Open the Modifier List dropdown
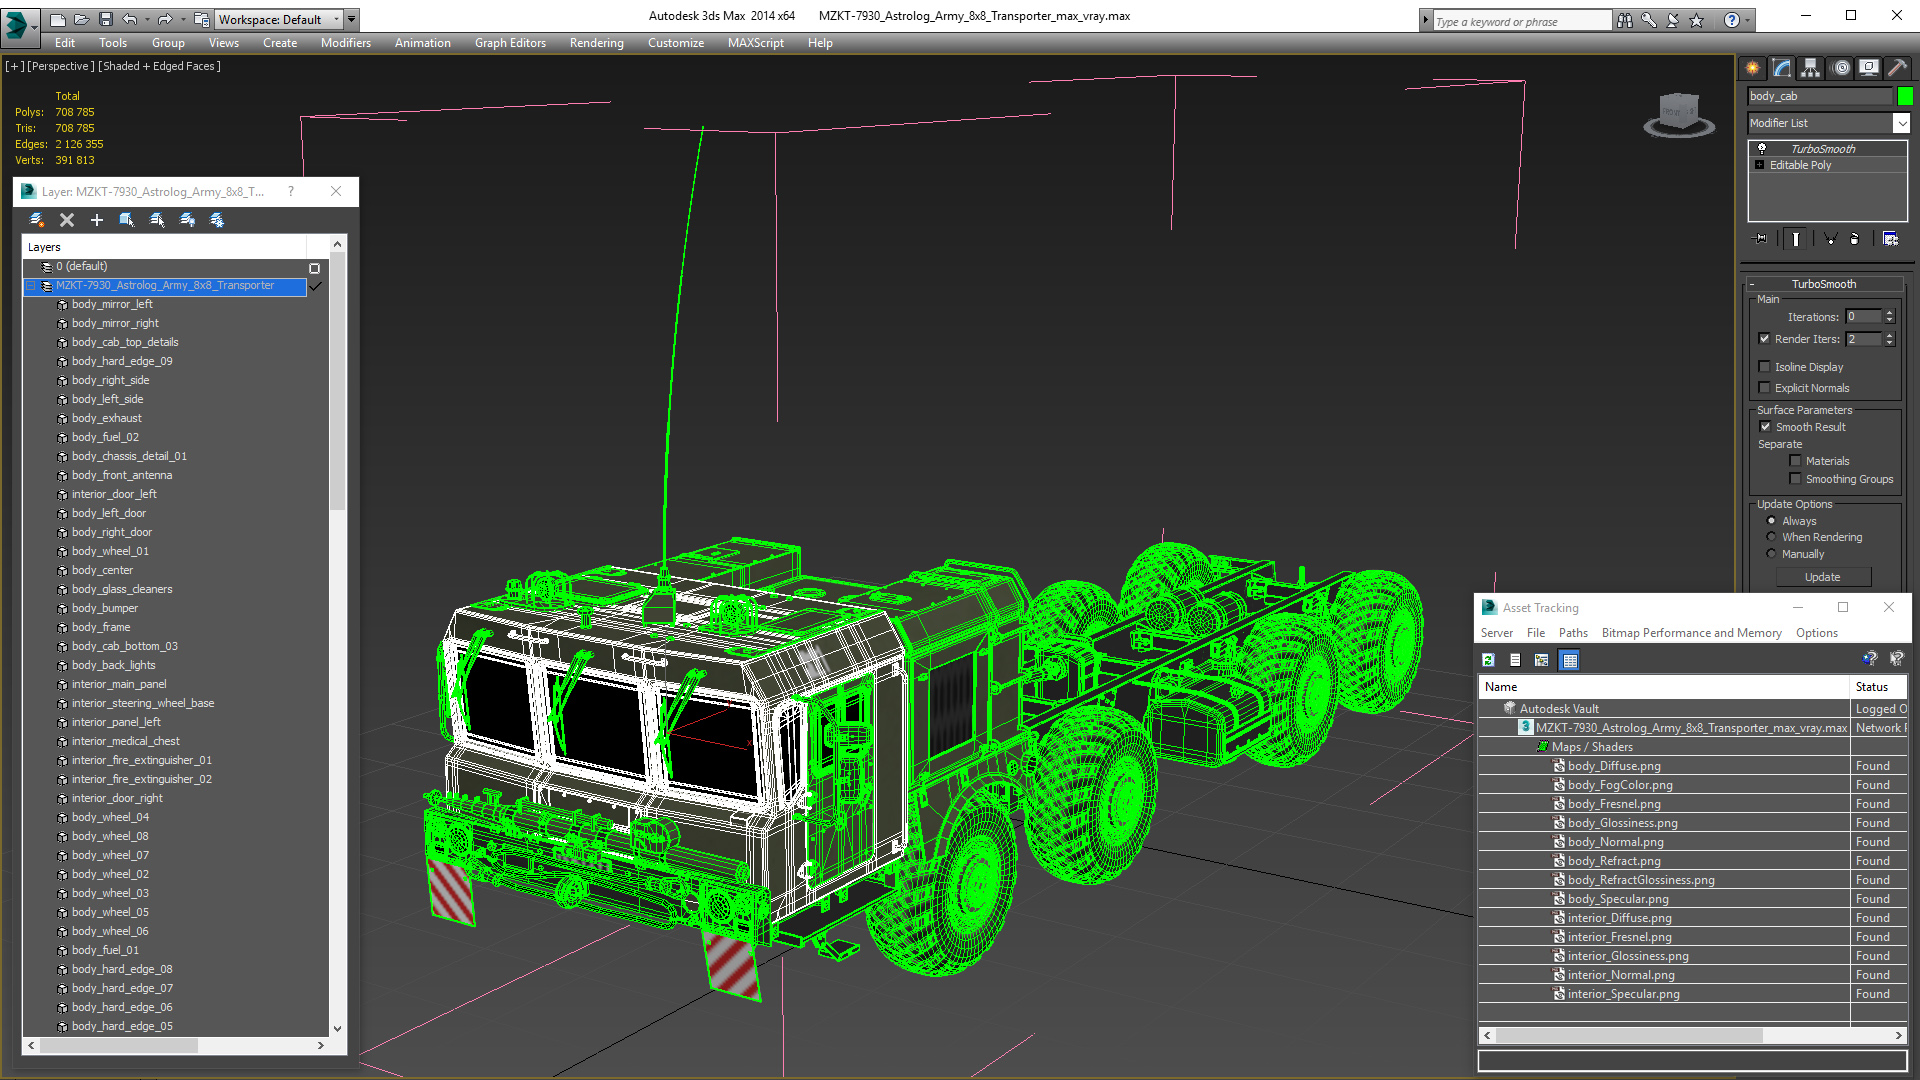The width and height of the screenshot is (1920, 1080). tap(1901, 123)
